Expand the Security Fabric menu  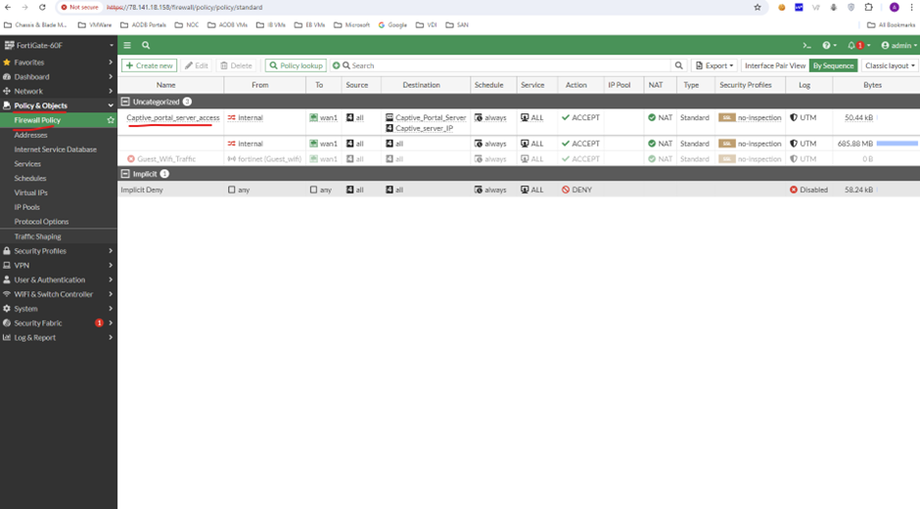58,323
